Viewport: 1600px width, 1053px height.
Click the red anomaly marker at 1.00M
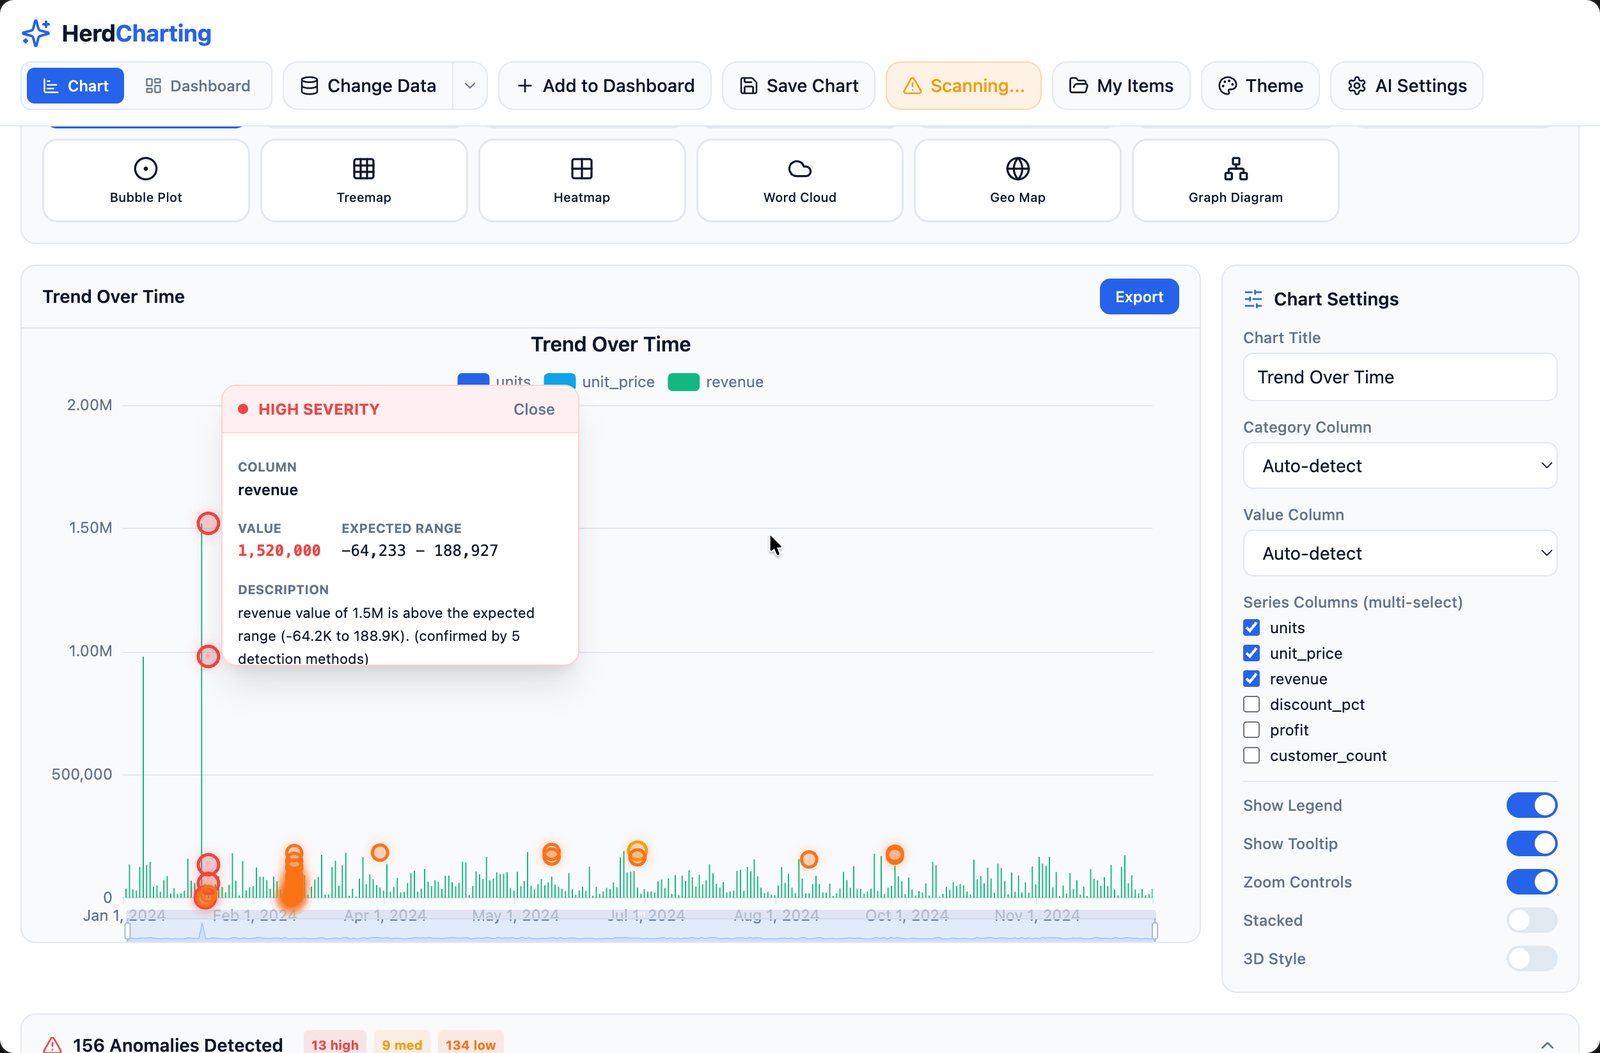pyautogui.click(x=208, y=656)
